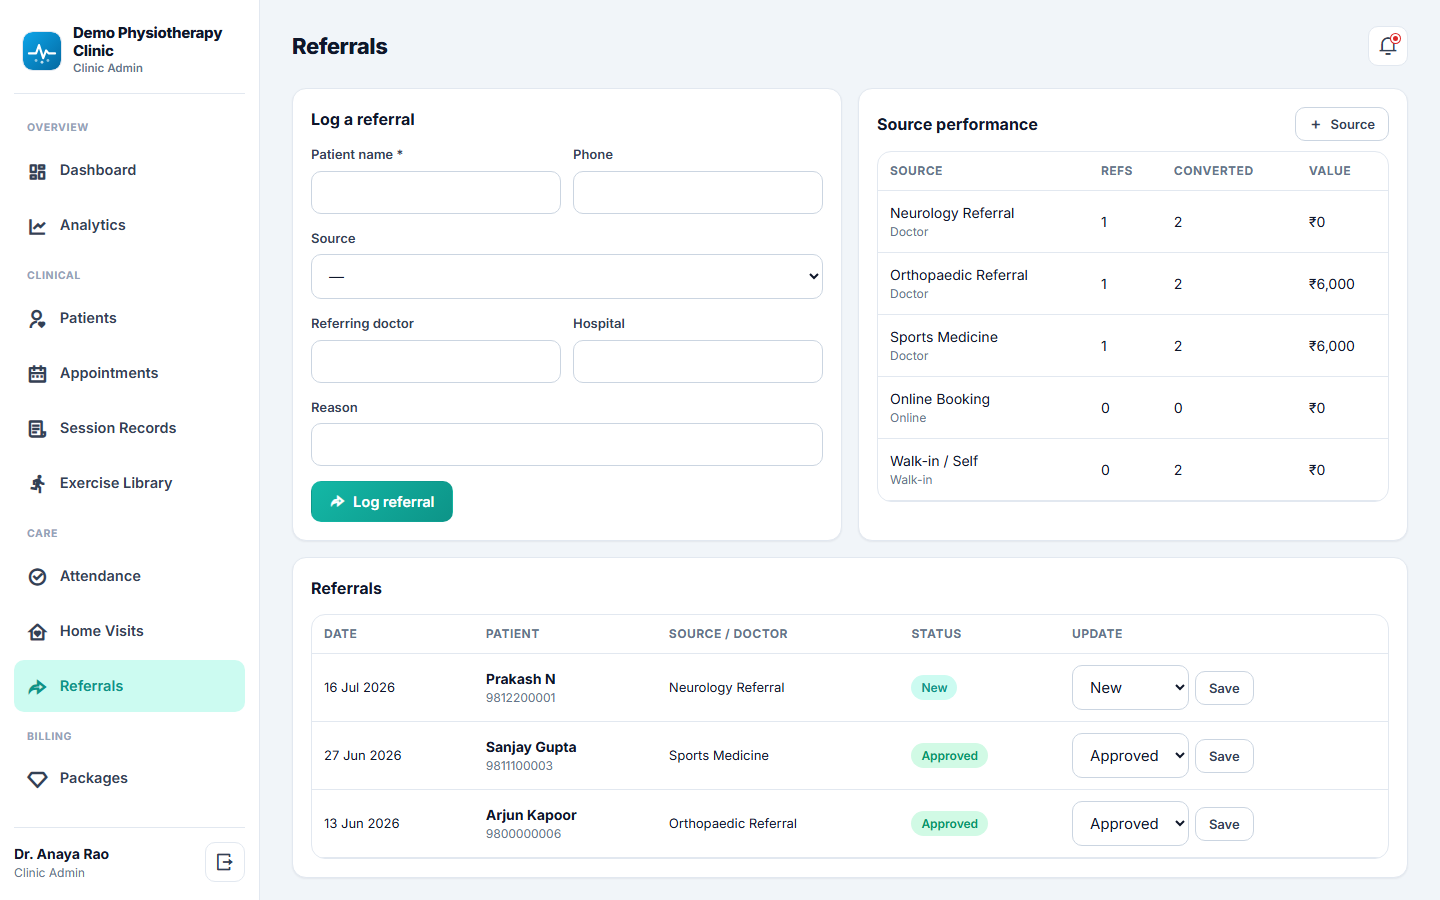Focus the Referring doctor field
1440x900 pixels.
pos(436,361)
